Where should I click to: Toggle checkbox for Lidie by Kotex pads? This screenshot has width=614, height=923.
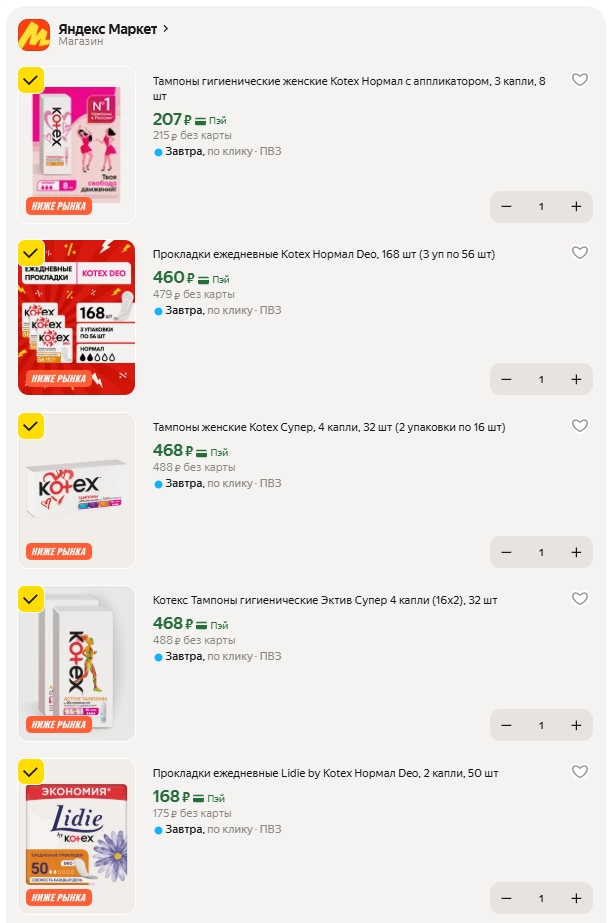pyautogui.click(x=31, y=772)
